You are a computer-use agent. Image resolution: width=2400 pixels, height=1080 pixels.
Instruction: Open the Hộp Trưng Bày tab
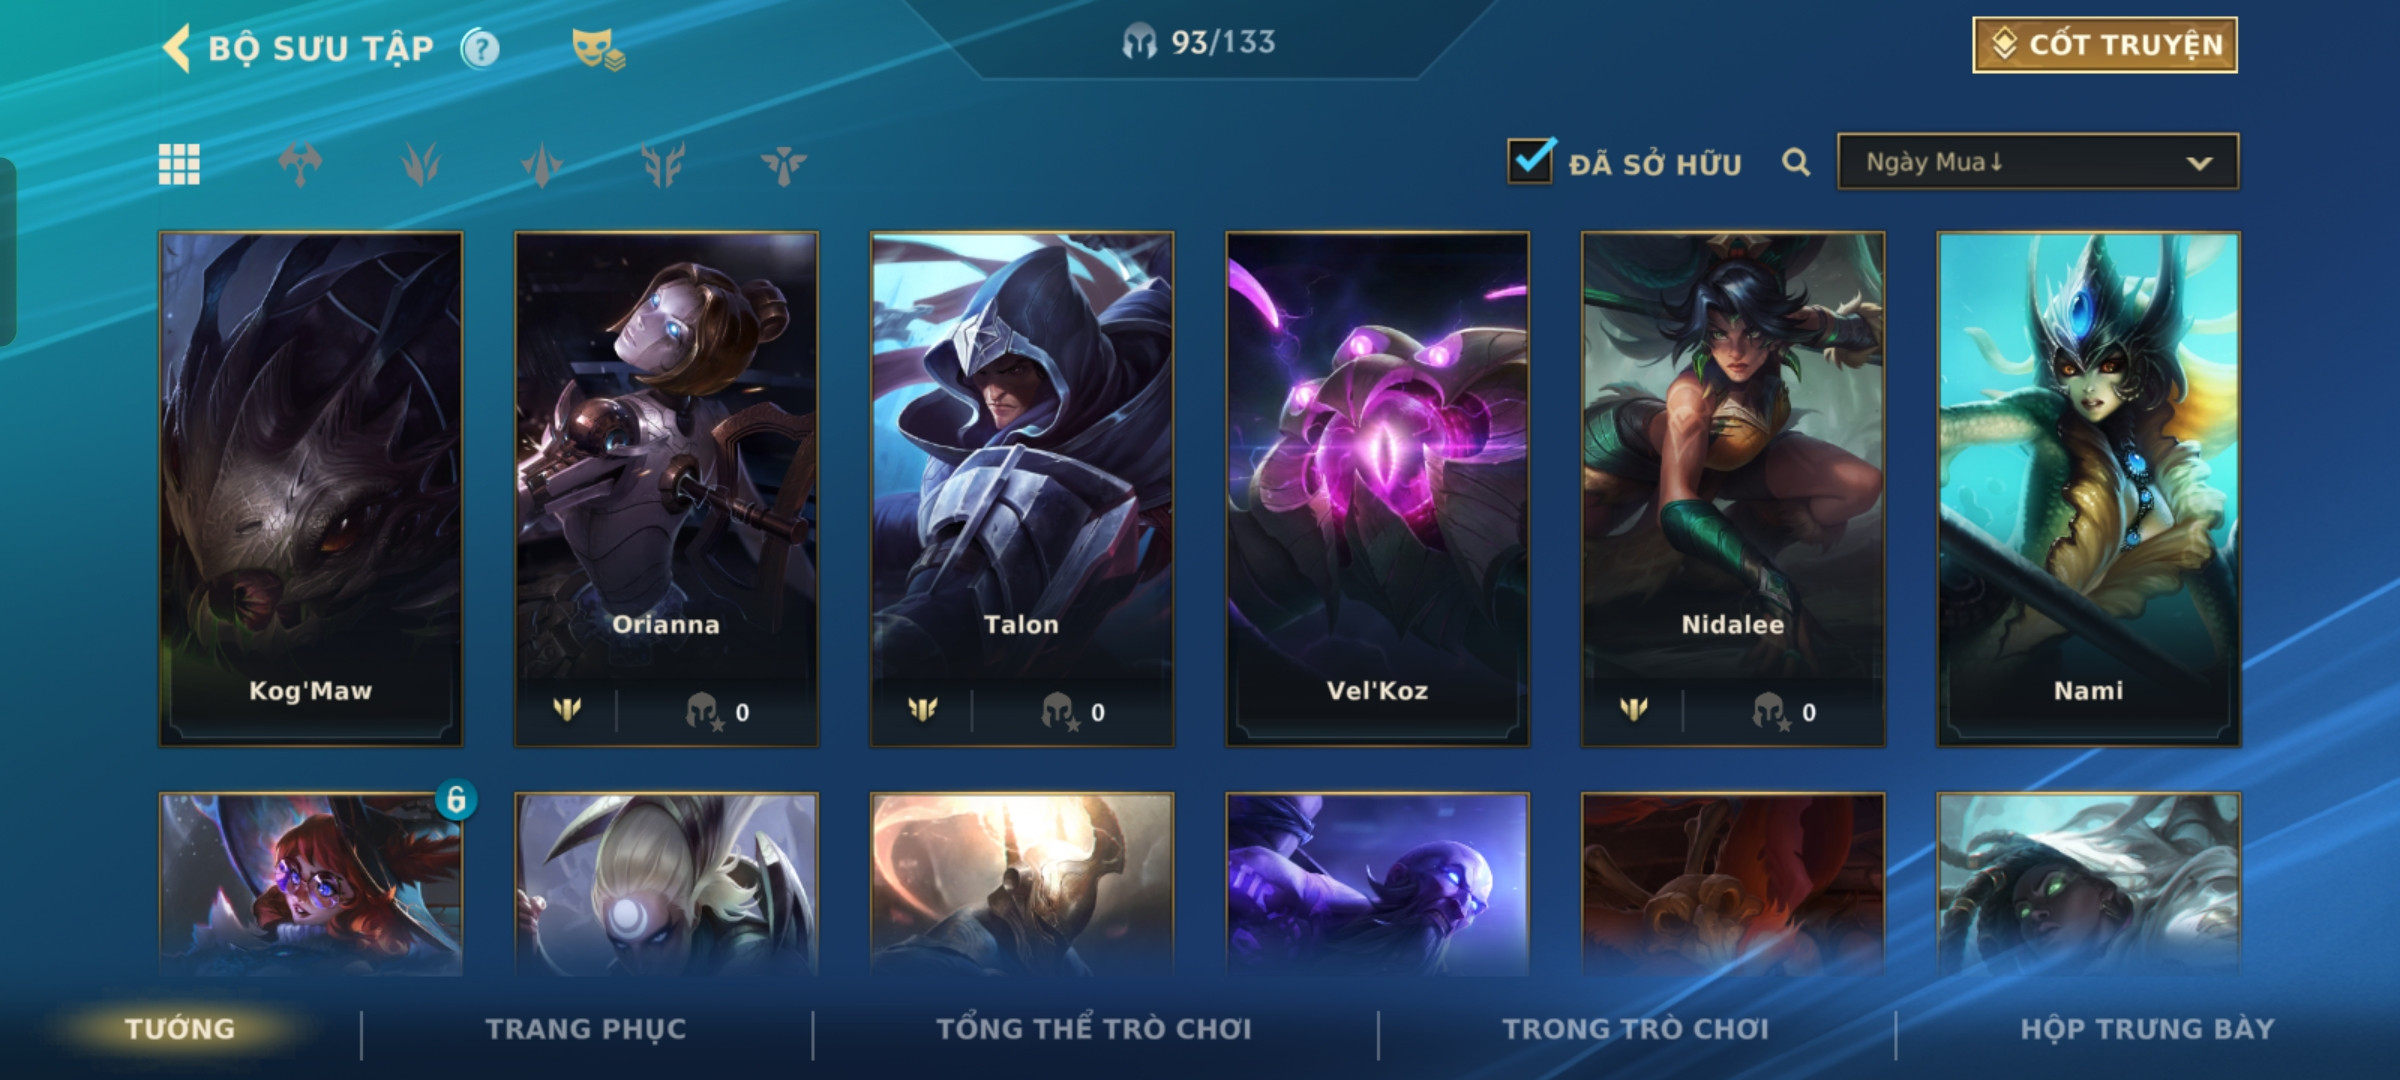2147,1029
